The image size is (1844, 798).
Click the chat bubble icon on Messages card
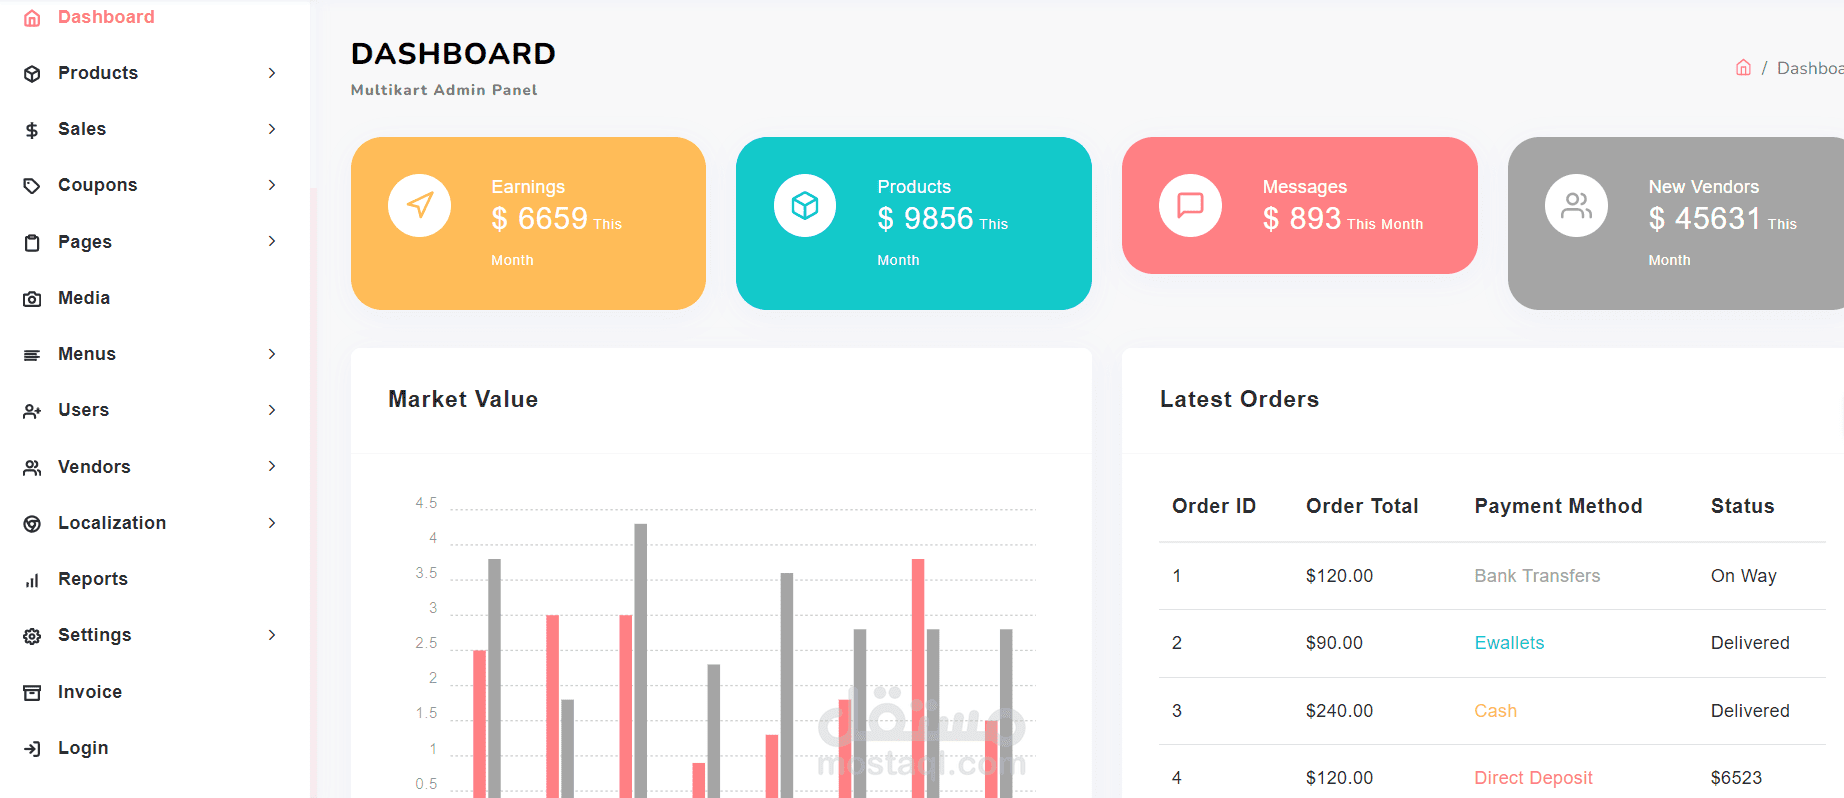click(x=1190, y=205)
